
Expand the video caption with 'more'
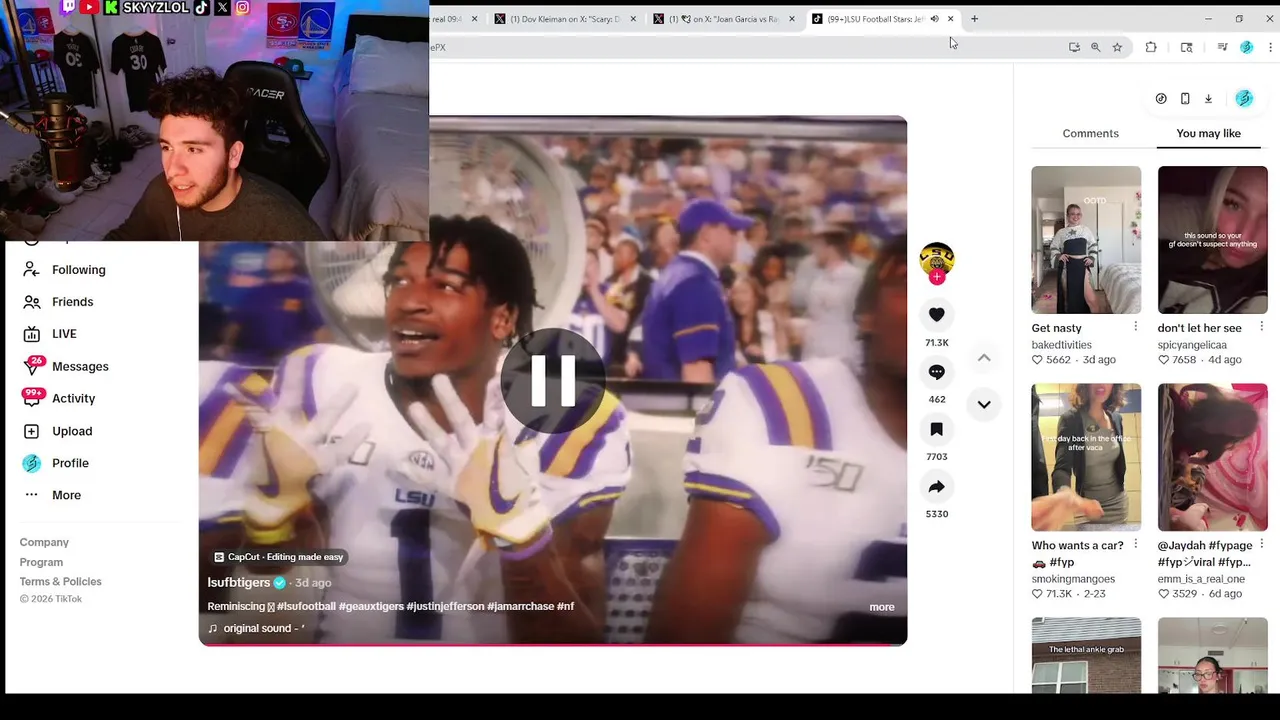[x=882, y=607]
